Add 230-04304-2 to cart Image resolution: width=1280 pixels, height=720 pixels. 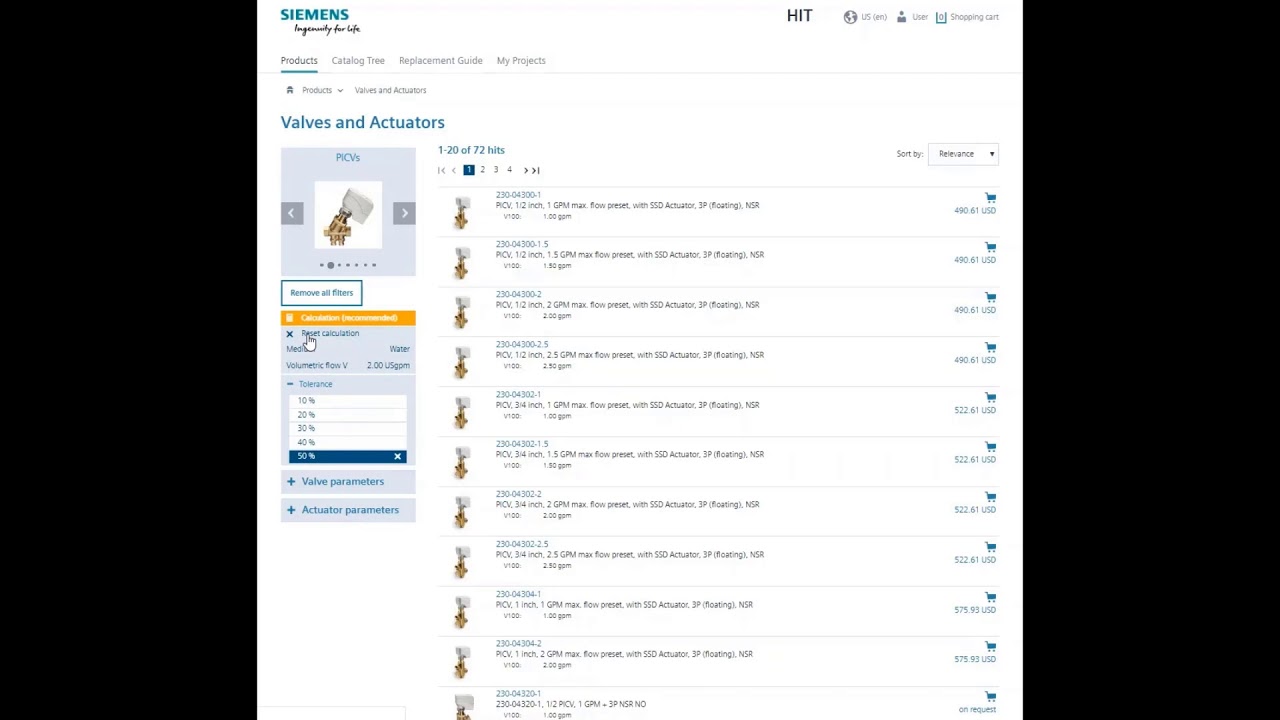[x=990, y=647]
